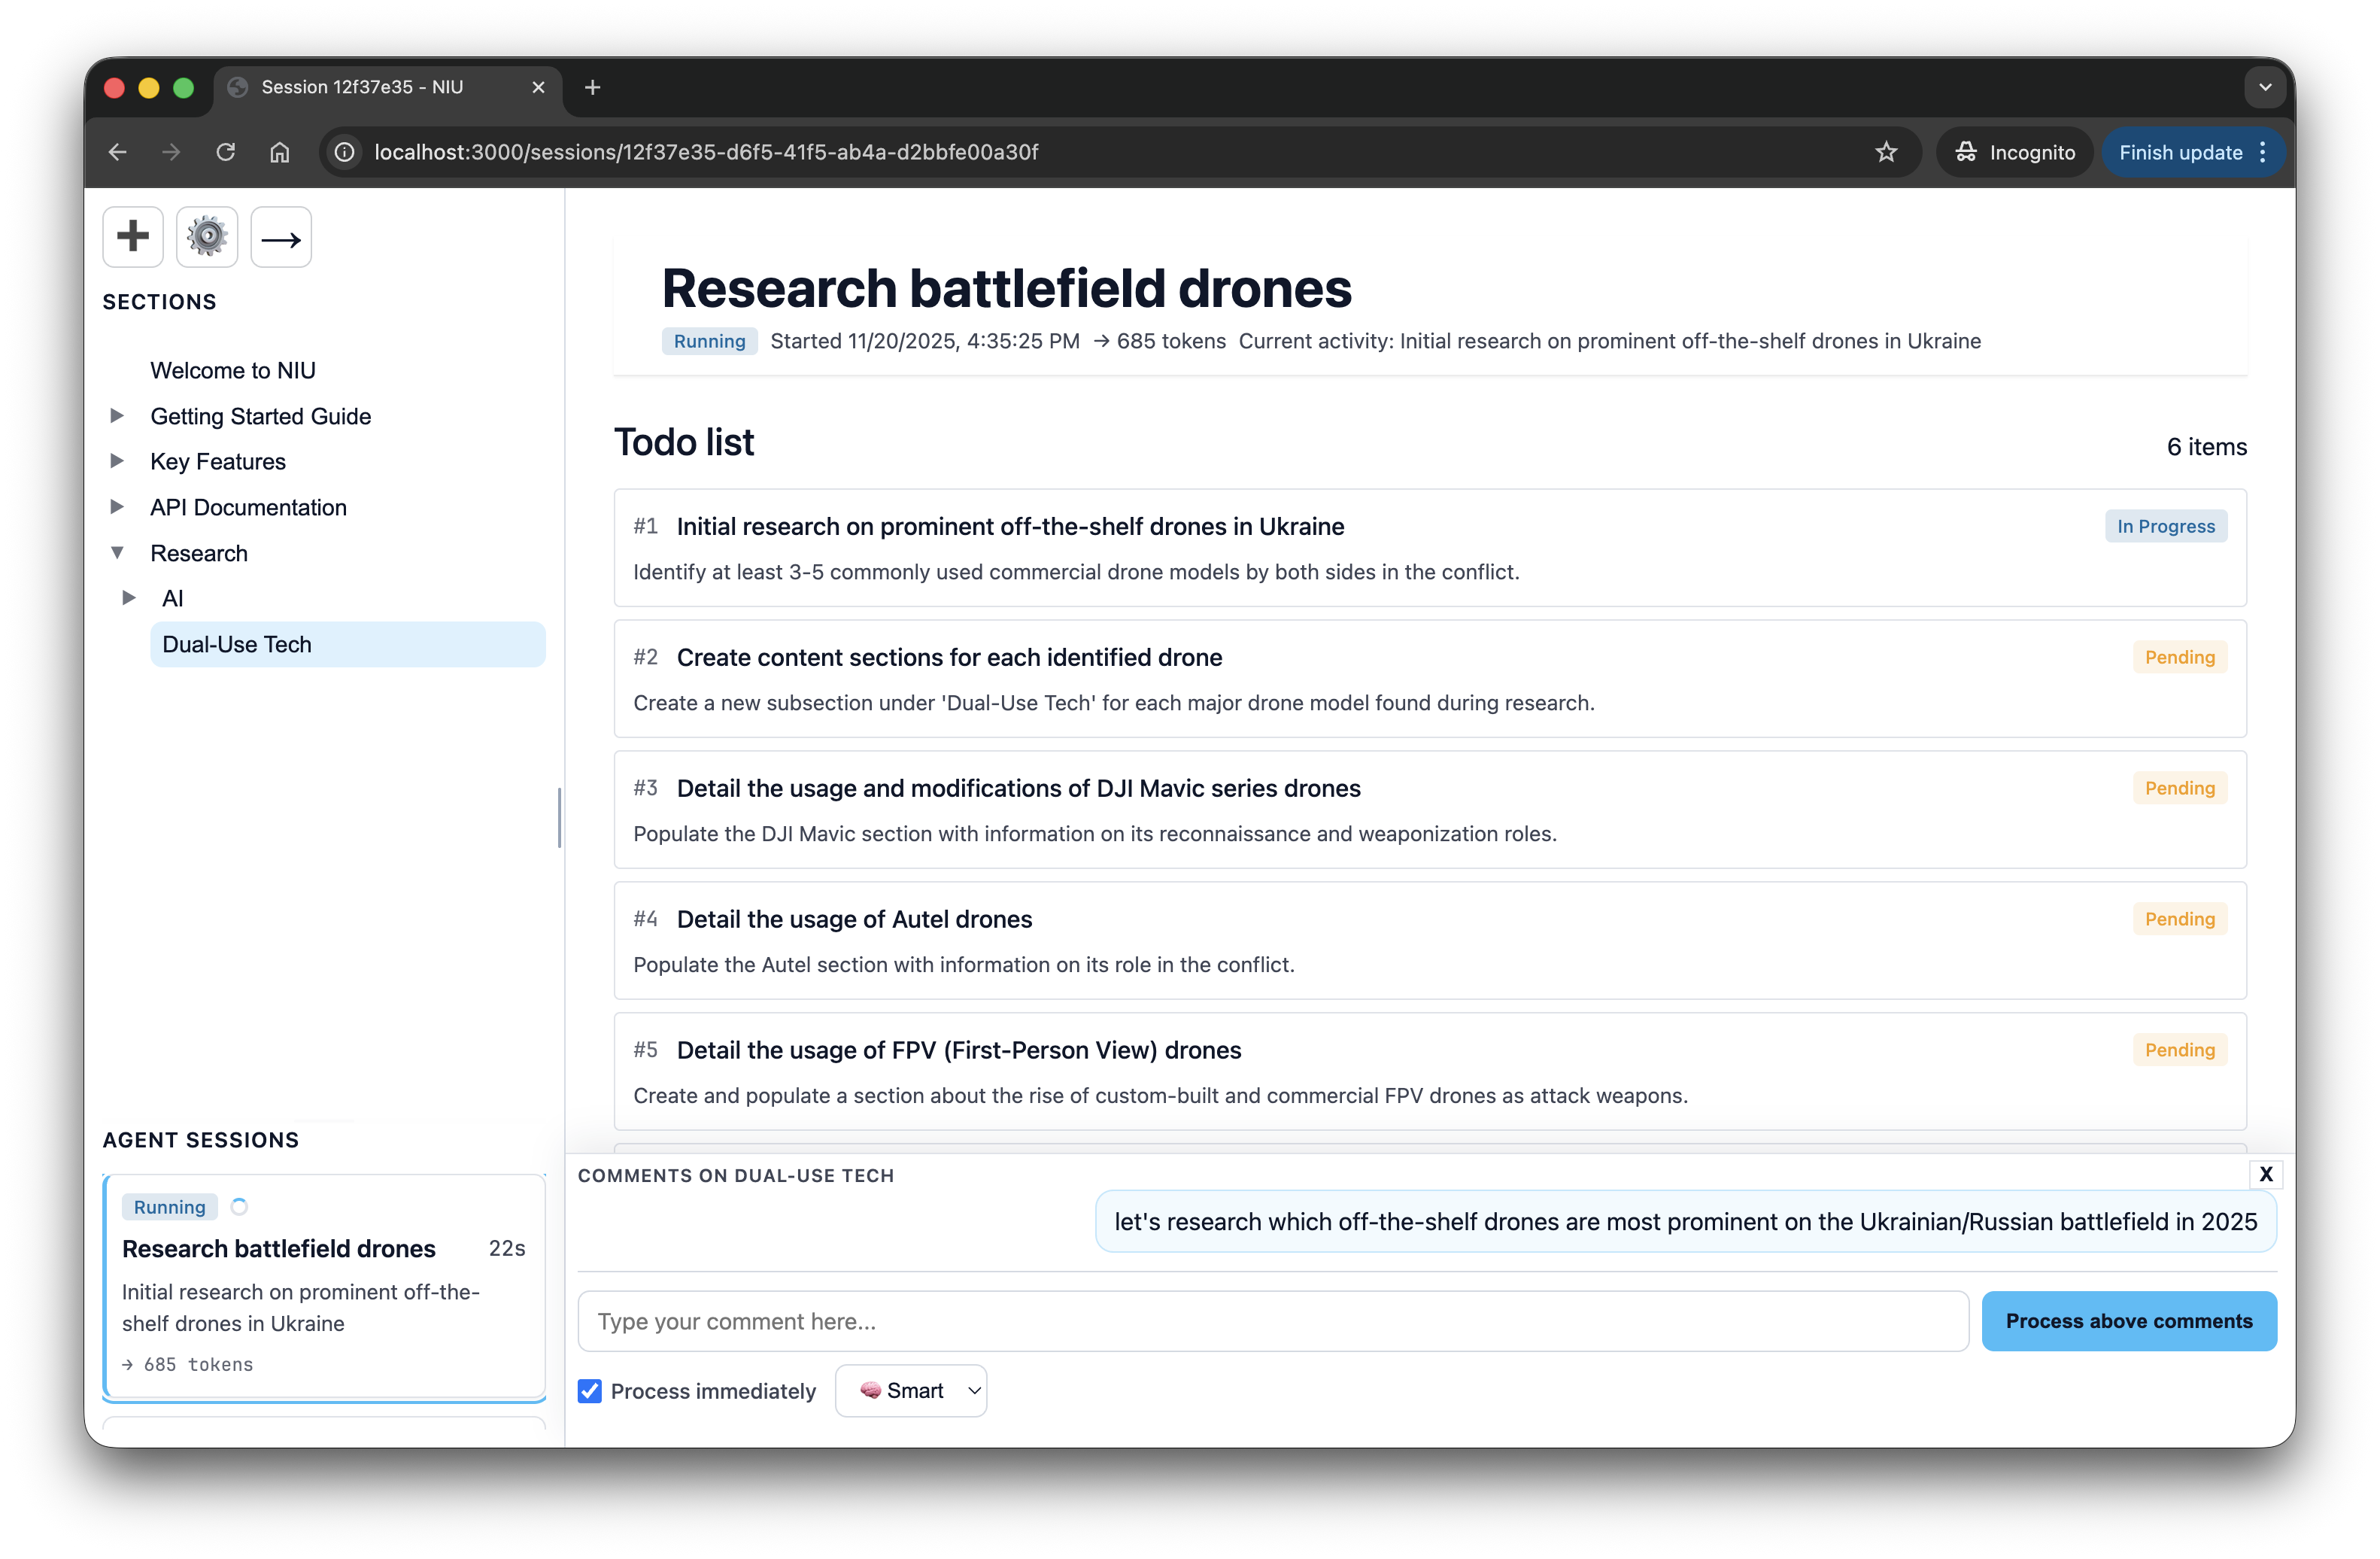The height and width of the screenshot is (1559, 2380).
Task: Expand Key Features section
Action: pyautogui.click(x=117, y=461)
